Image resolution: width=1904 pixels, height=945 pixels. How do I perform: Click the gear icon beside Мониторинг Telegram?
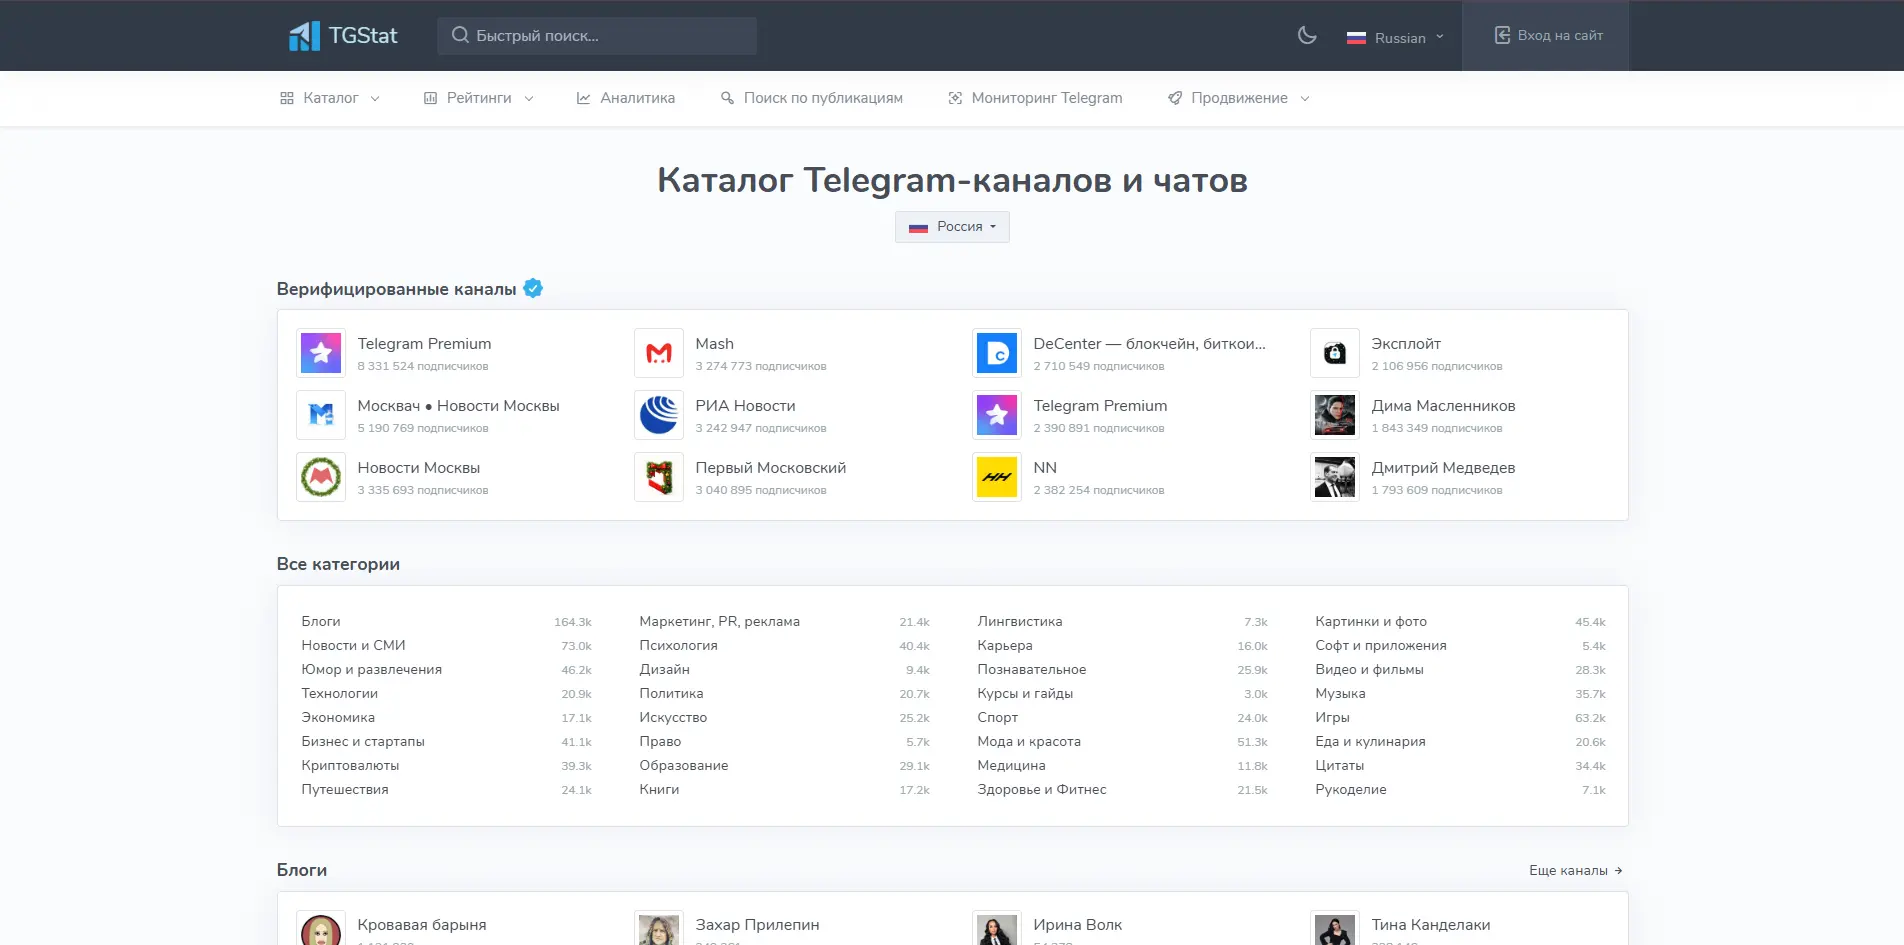tap(953, 97)
